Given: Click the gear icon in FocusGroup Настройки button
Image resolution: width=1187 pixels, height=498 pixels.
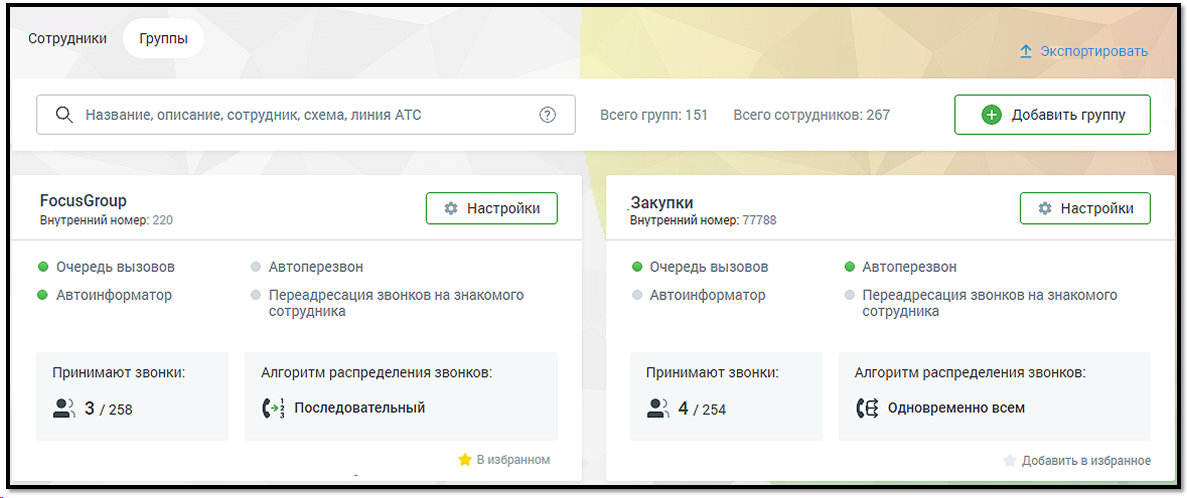Looking at the screenshot, I should click(x=450, y=208).
